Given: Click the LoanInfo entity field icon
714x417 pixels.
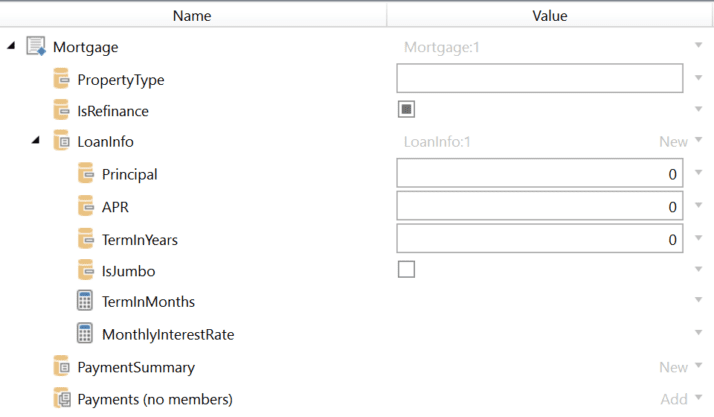Looking at the screenshot, I should point(61,140).
